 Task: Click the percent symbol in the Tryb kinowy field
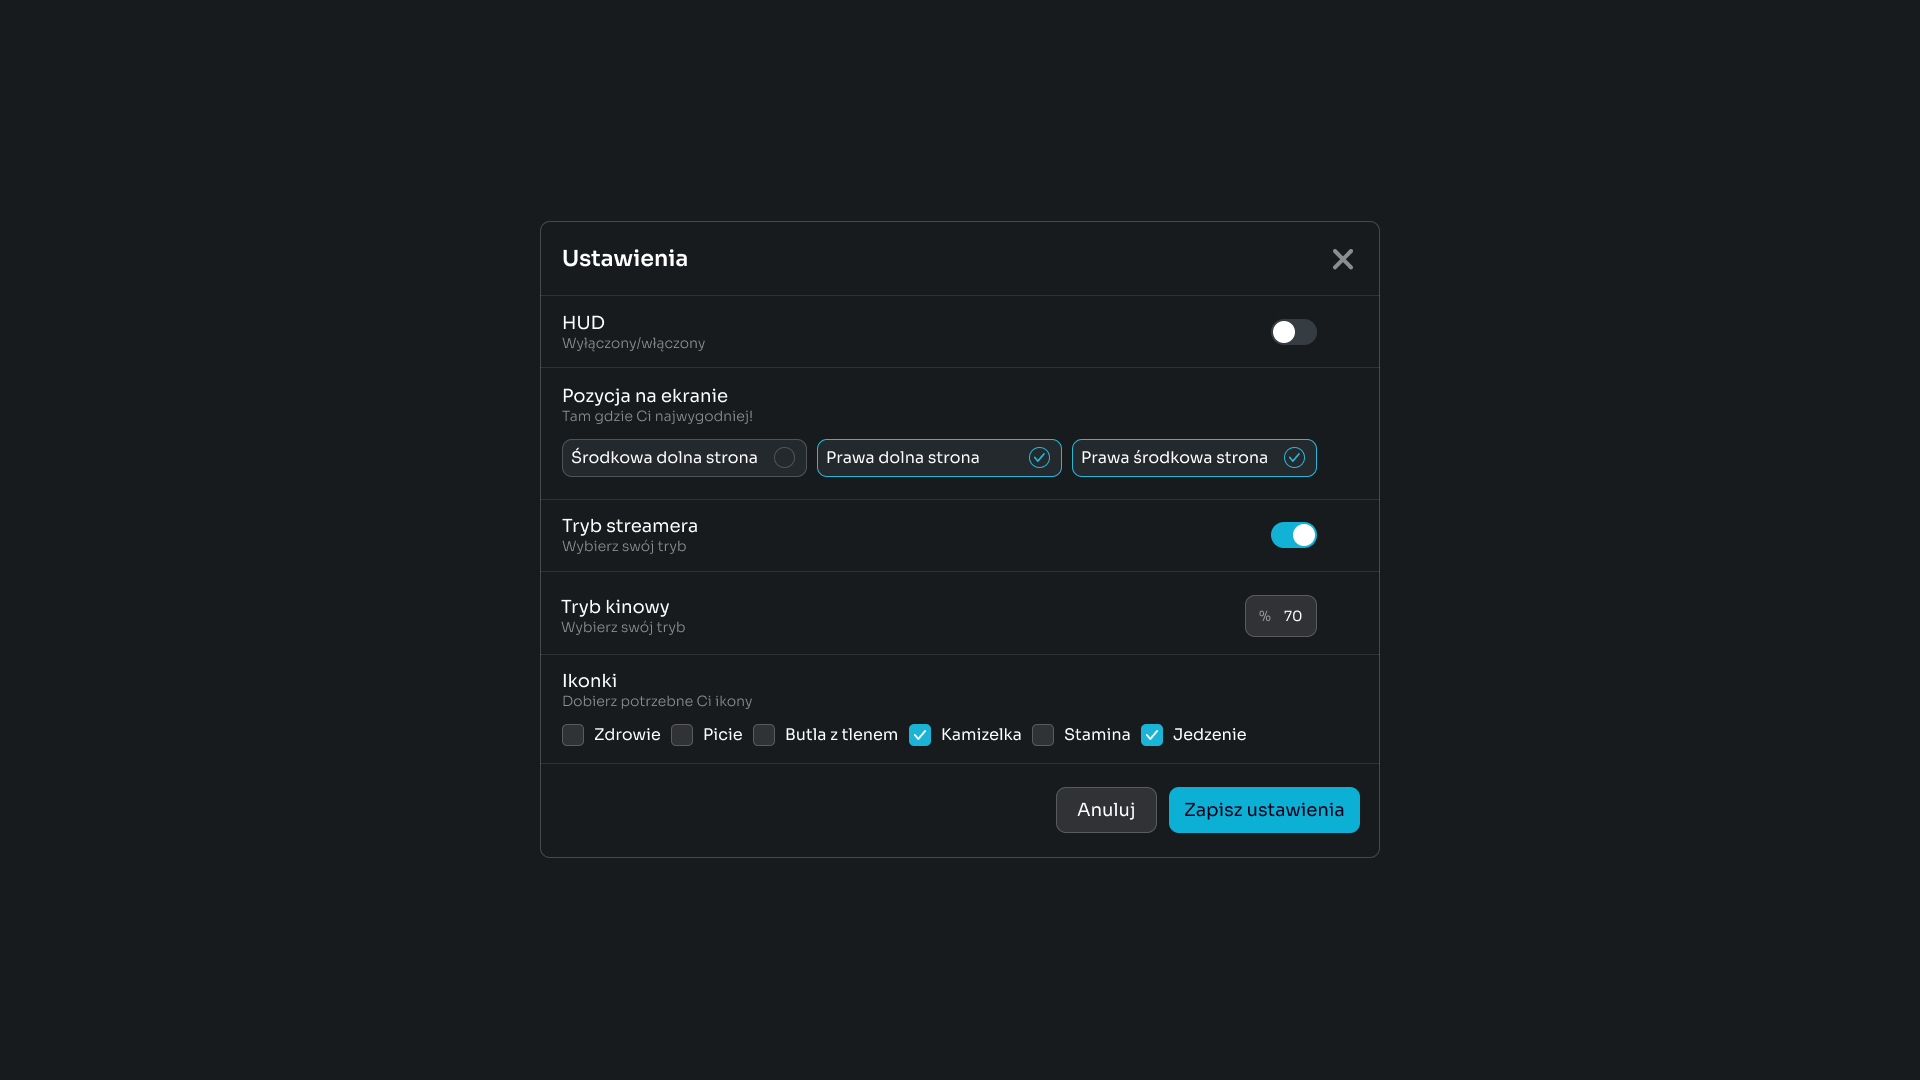1264,616
